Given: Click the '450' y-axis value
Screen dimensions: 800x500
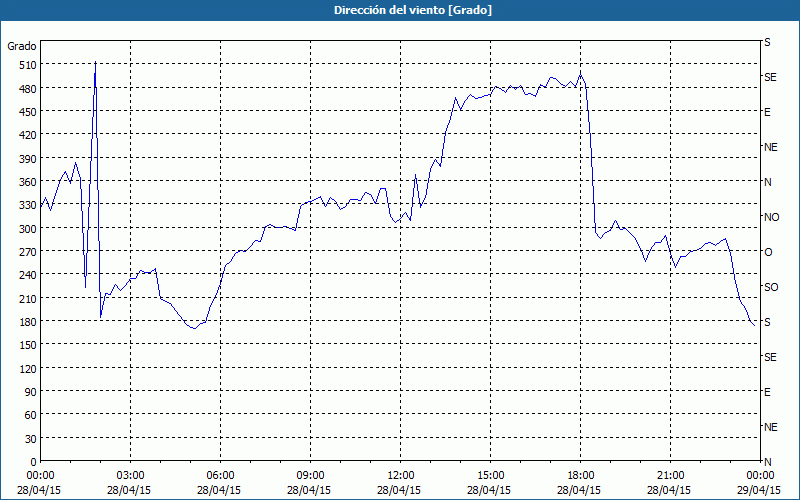Looking at the screenshot, I should pyautogui.click(x=28, y=112).
